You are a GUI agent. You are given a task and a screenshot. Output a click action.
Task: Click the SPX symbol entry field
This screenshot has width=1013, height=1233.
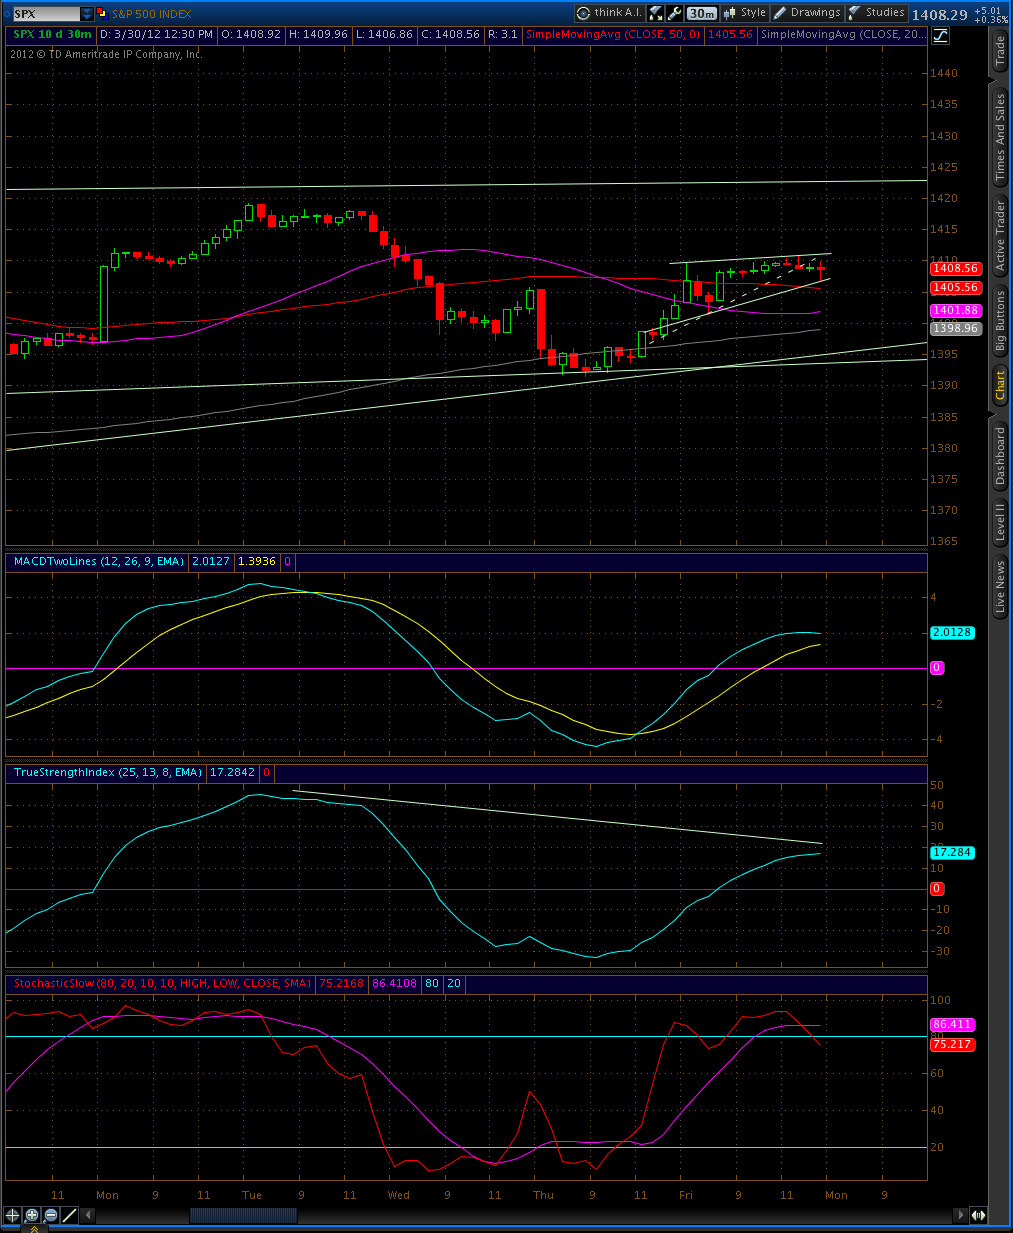coord(45,14)
